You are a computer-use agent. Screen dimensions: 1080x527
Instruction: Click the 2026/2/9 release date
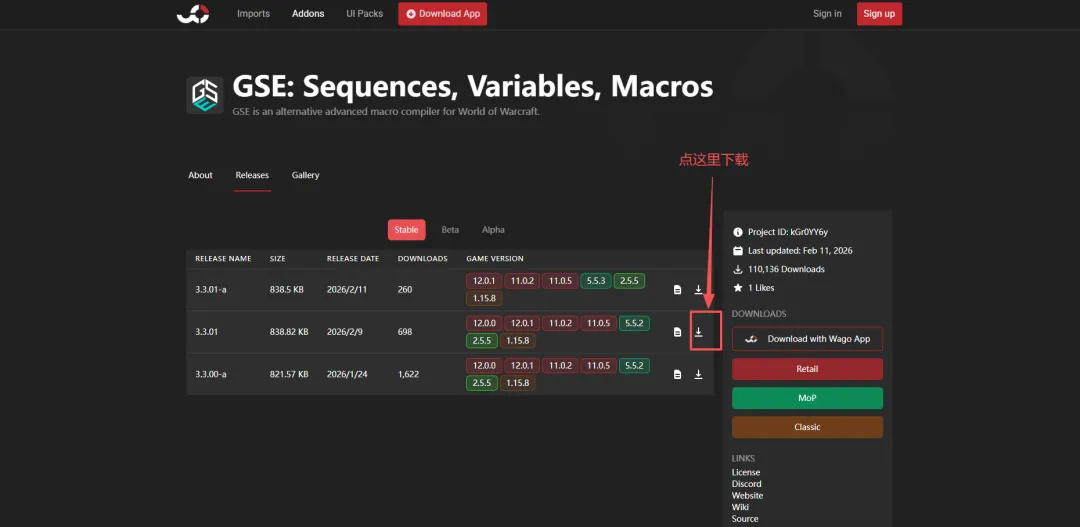tap(345, 332)
